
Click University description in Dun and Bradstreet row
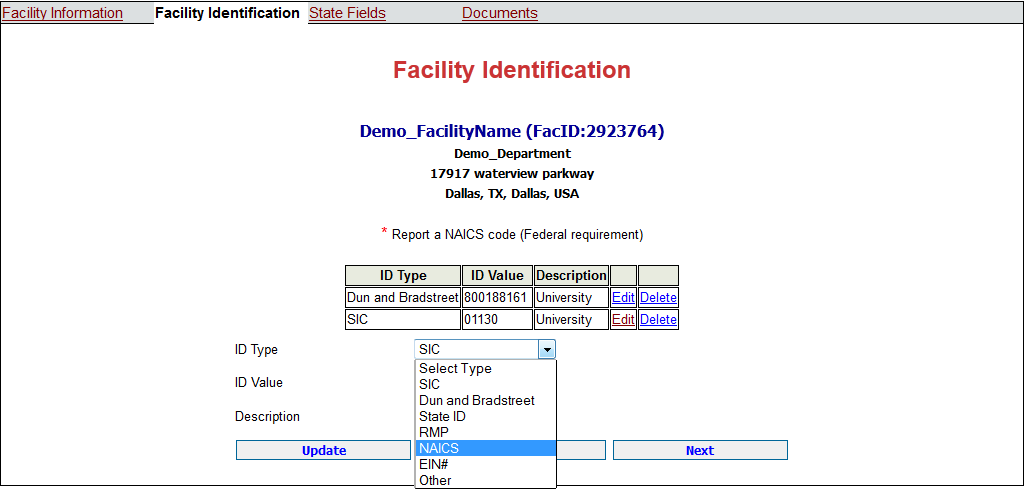[571, 298]
